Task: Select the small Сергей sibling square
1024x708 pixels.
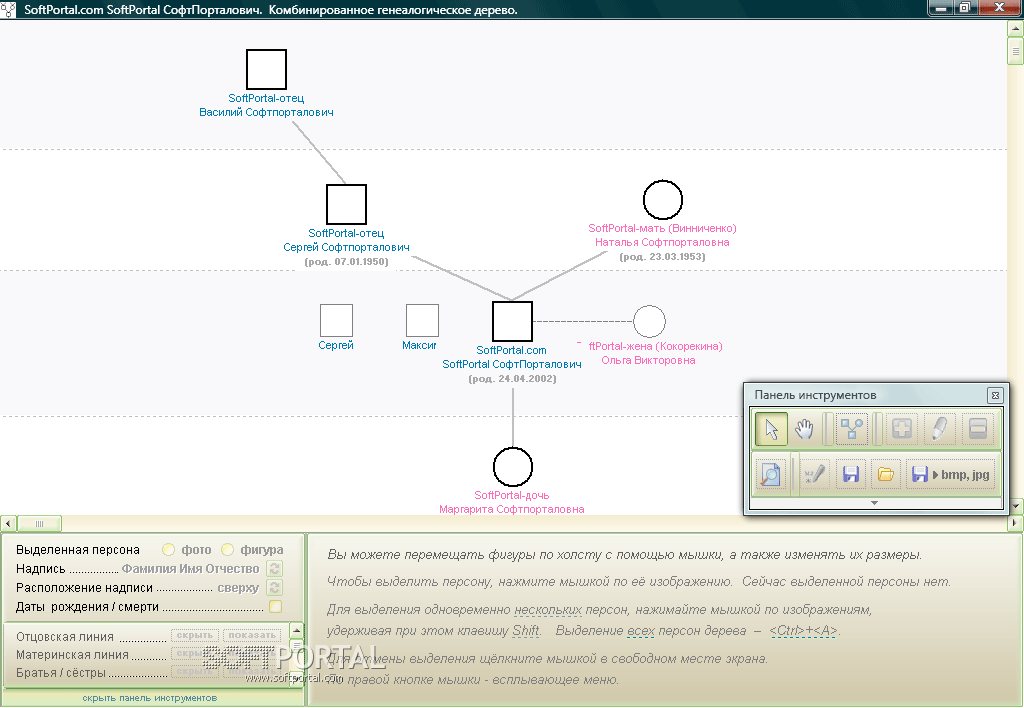Action: coord(336,321)
